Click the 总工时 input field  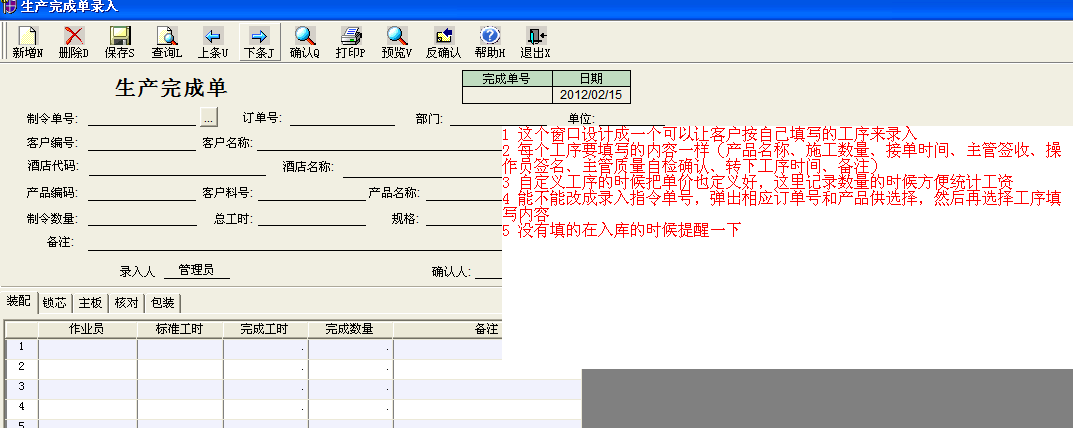[312, 218]
